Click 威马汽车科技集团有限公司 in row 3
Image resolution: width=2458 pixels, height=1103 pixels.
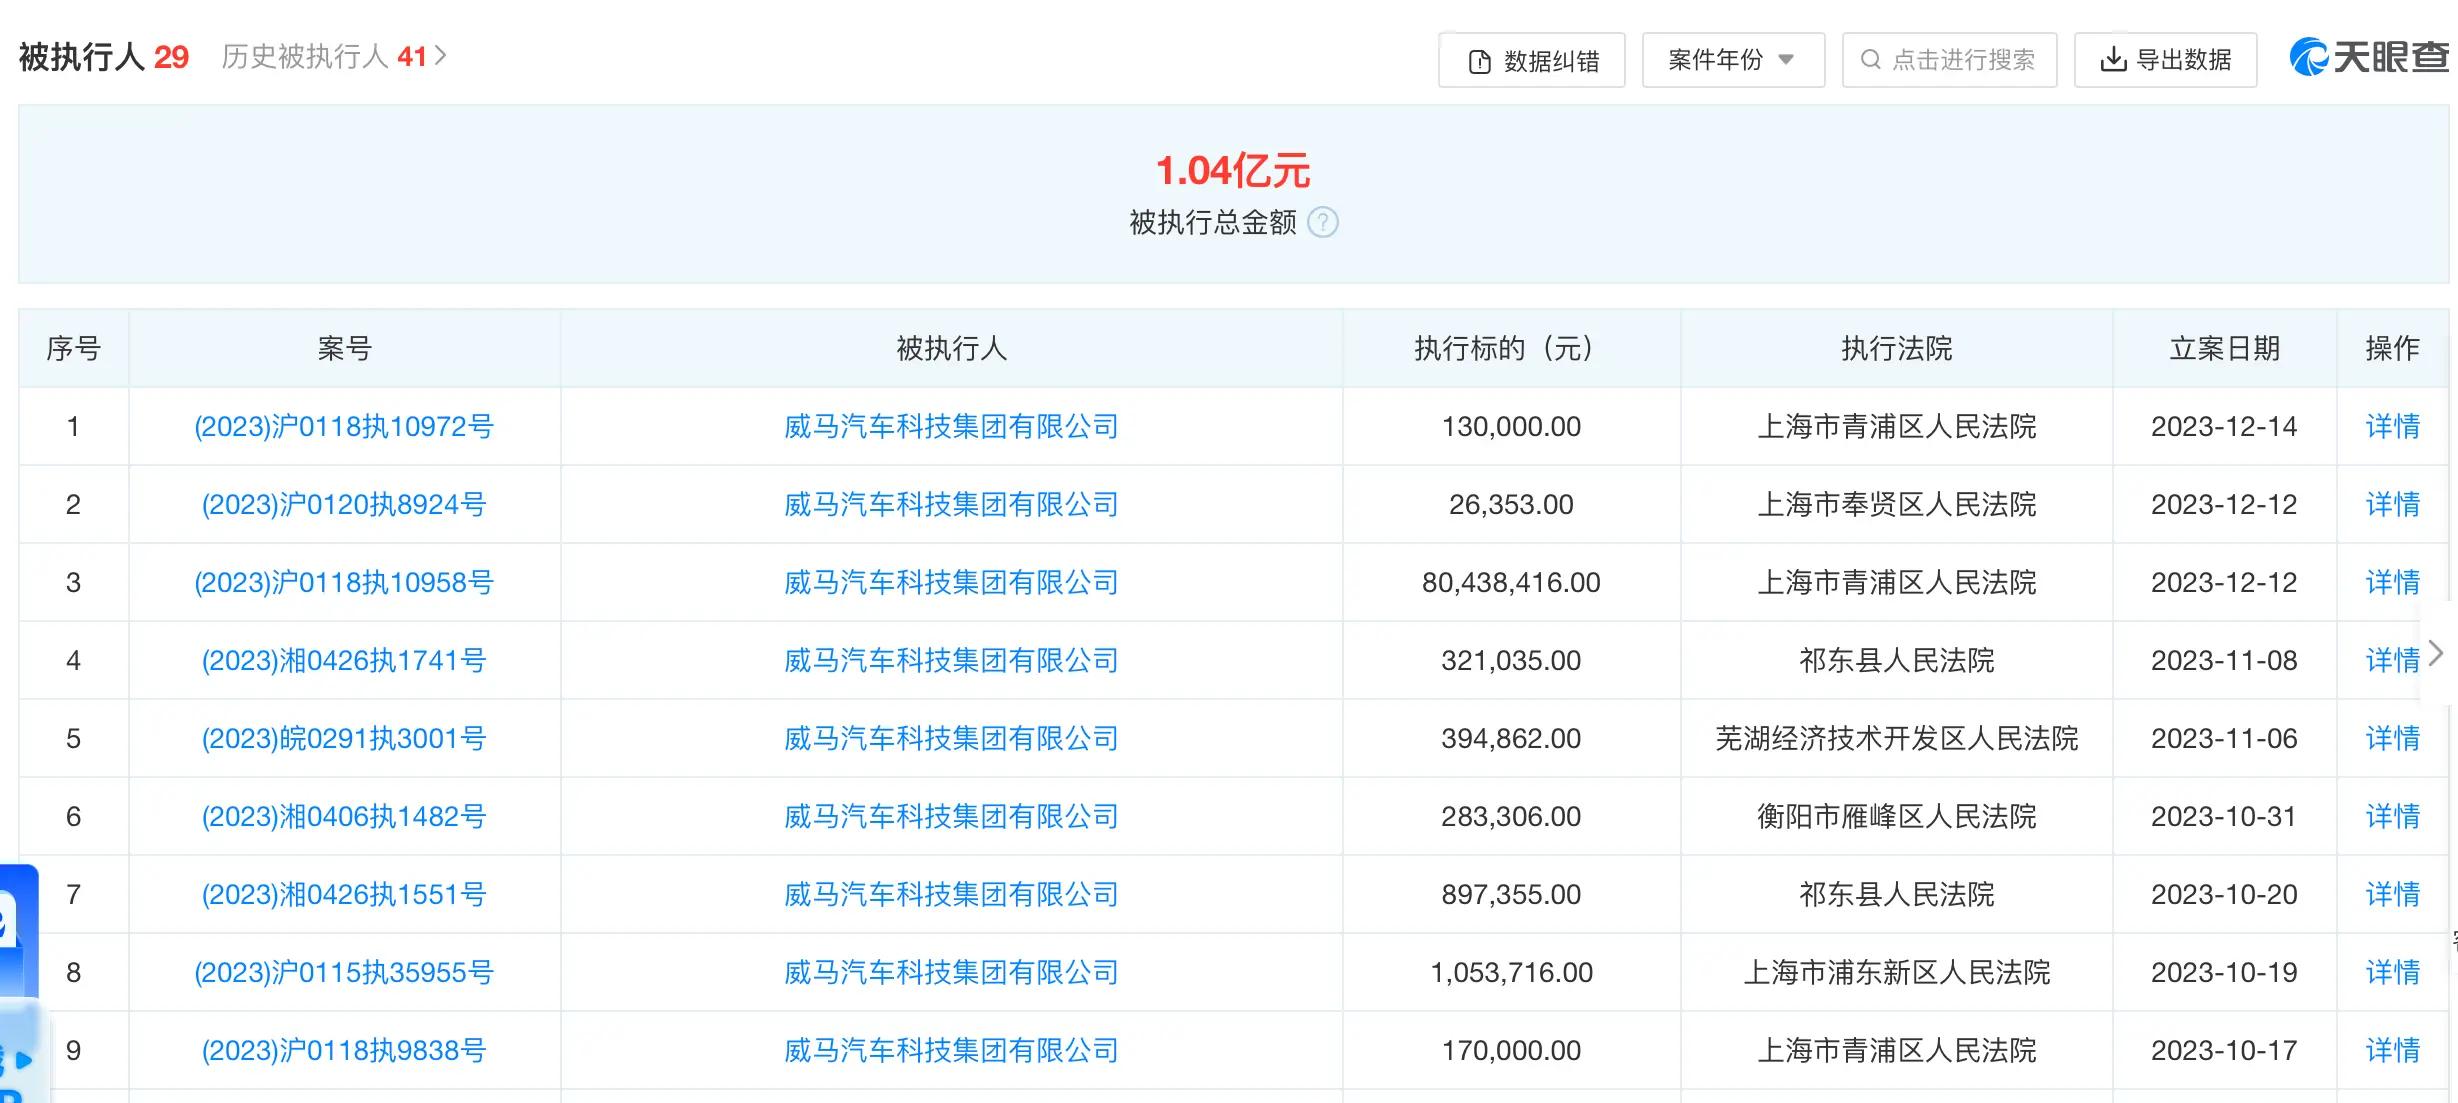point(951,583)
